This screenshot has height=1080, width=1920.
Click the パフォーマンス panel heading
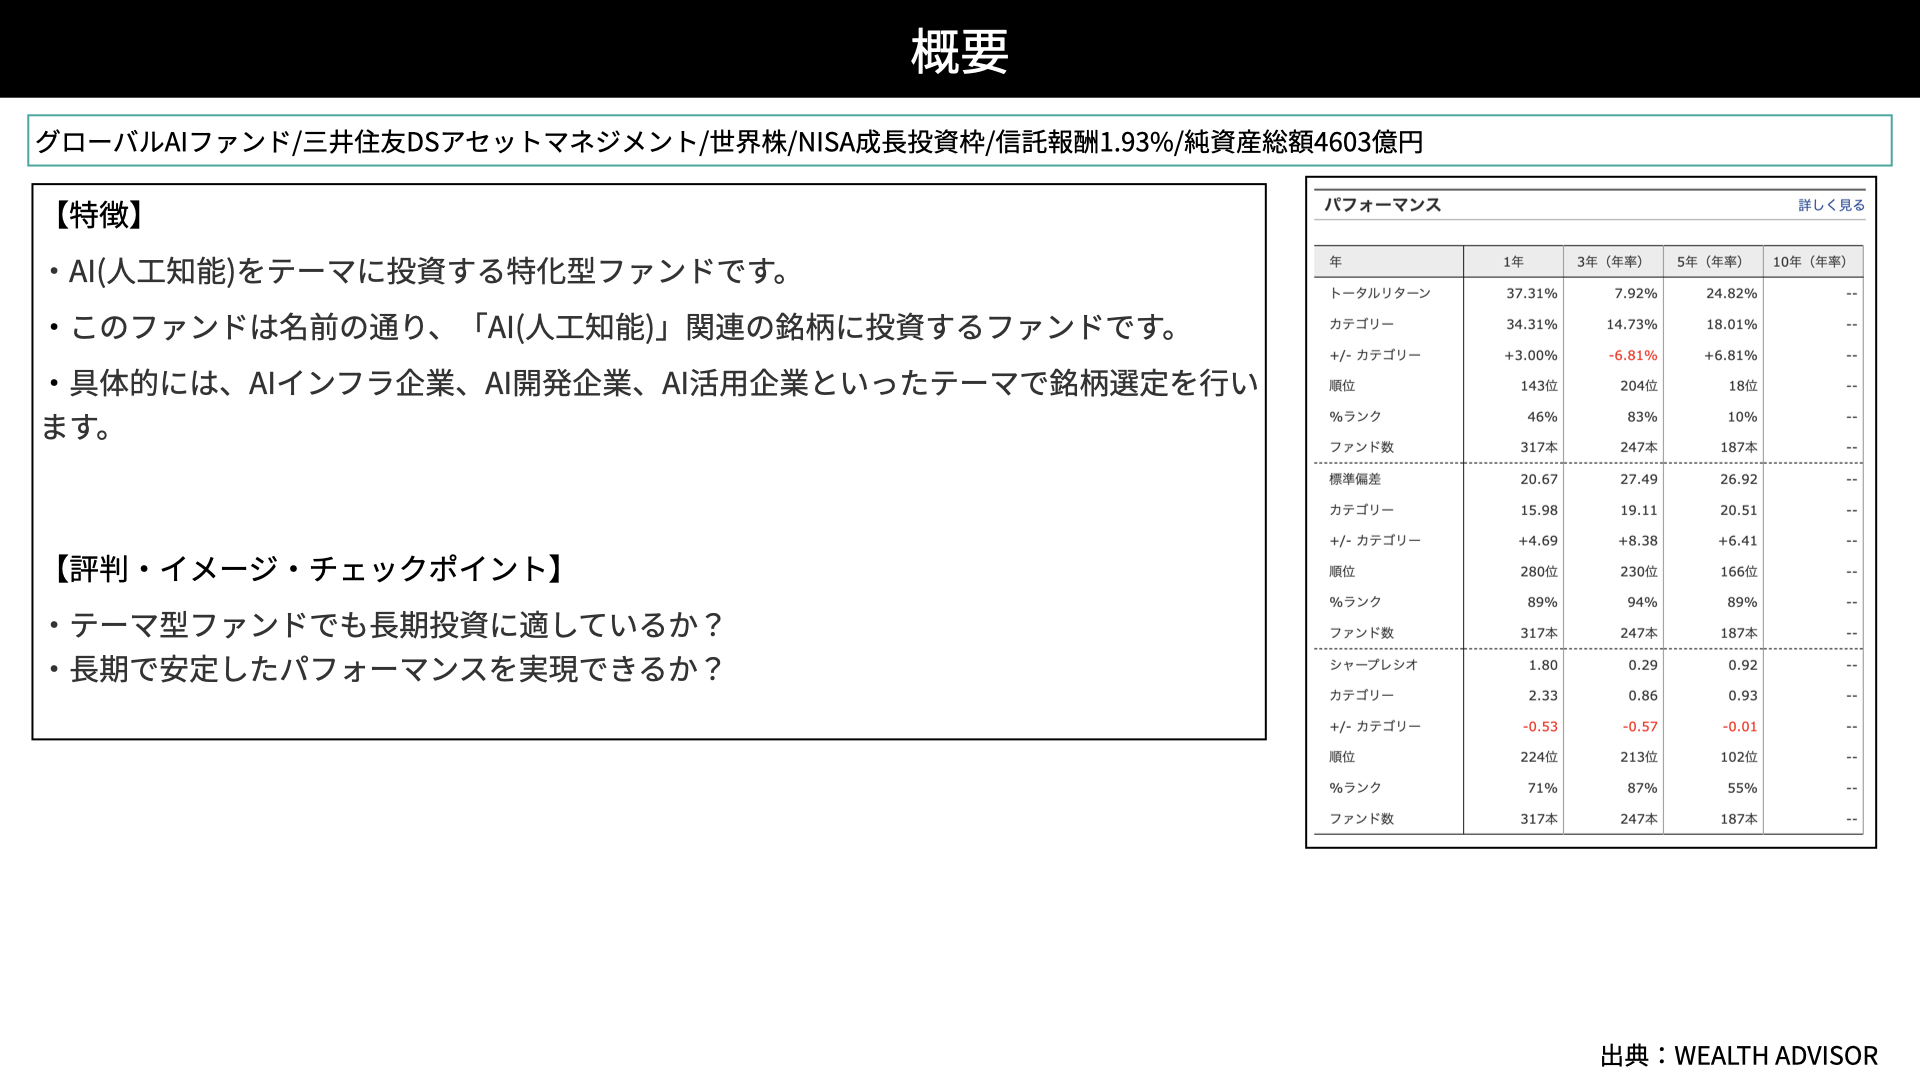pos(1382,205)
